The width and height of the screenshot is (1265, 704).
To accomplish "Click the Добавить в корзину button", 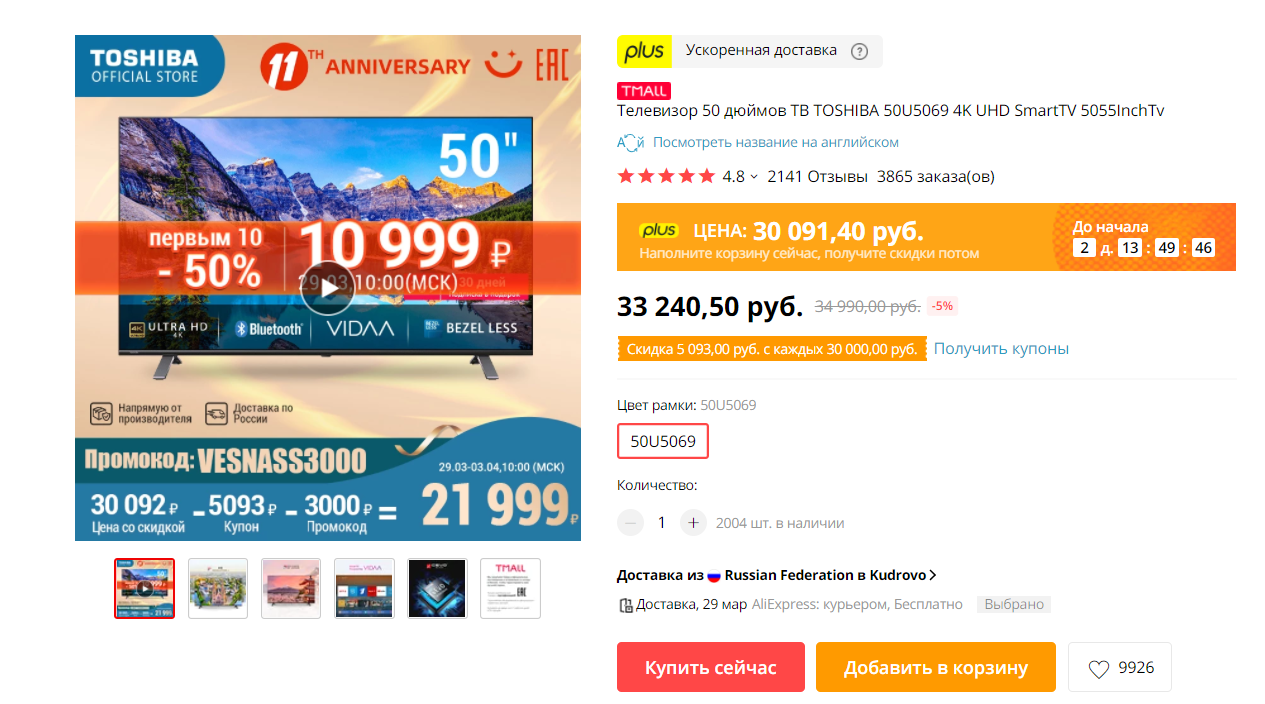I will (x=936, y=667).
